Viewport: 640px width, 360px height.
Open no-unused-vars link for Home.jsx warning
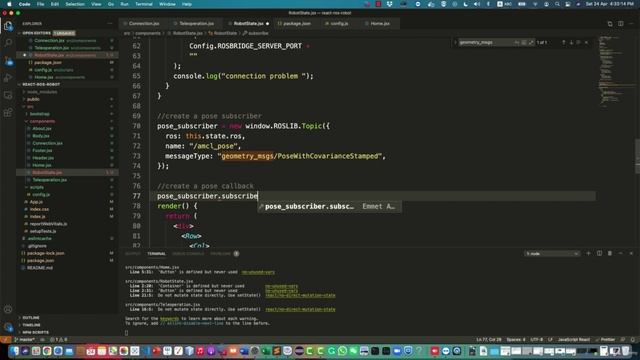258,272
